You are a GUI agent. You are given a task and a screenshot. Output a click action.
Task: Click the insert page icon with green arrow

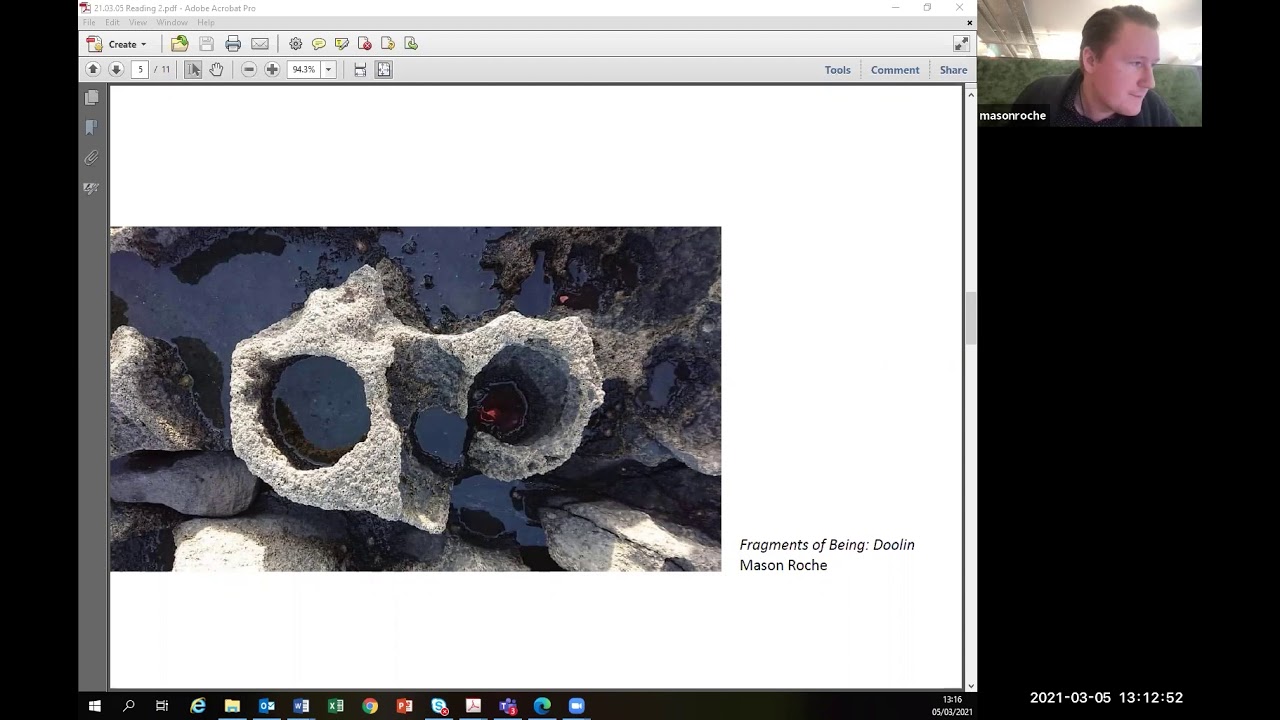pyautogui.click(x=410, y=44)
